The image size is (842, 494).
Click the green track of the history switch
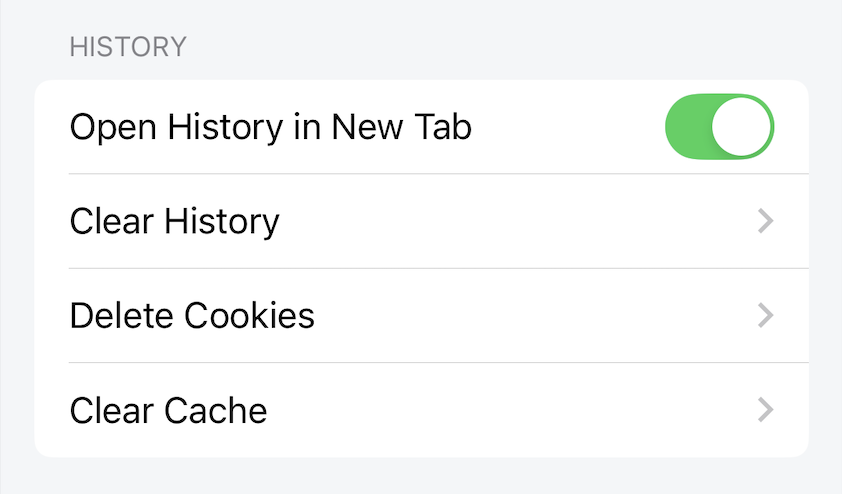click(x=690, y=127)
